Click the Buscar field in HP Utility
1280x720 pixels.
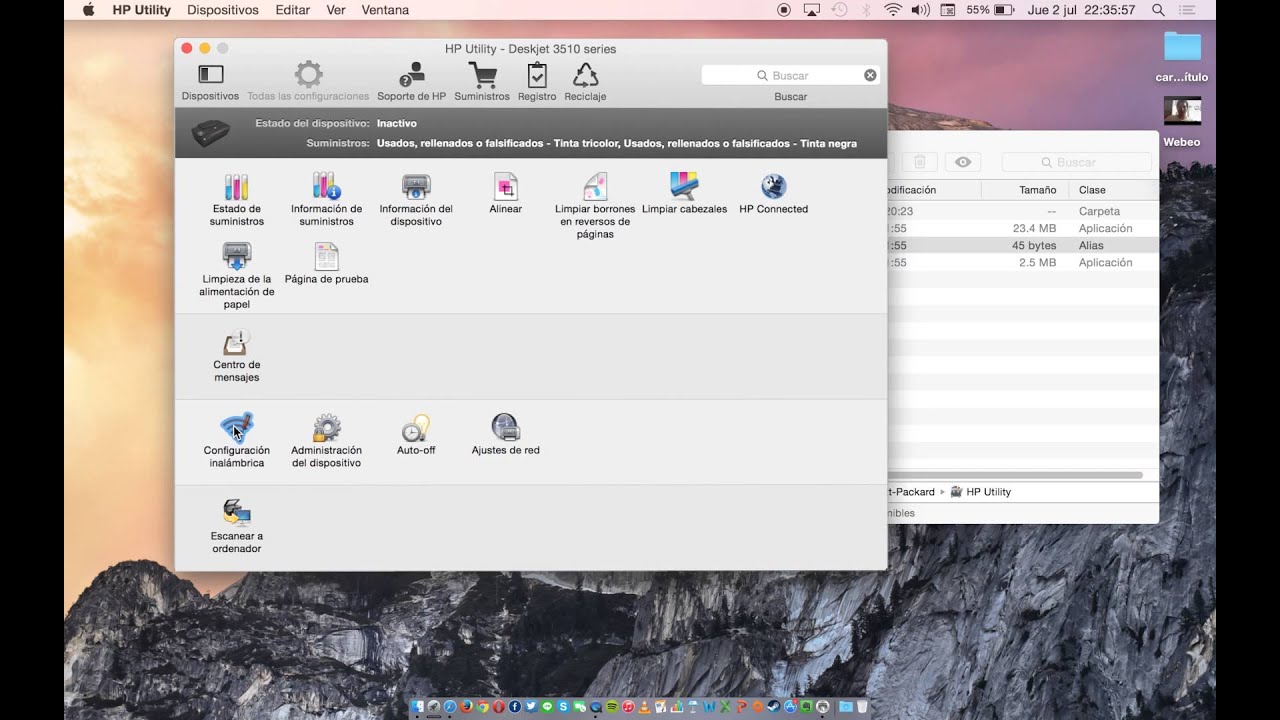[790, 75]
